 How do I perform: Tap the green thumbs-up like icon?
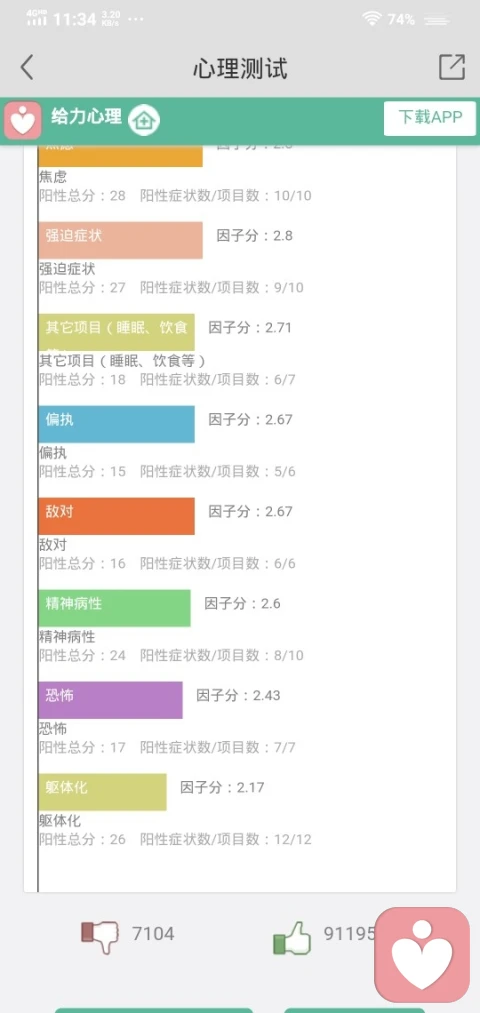click(x=292, y=938)
